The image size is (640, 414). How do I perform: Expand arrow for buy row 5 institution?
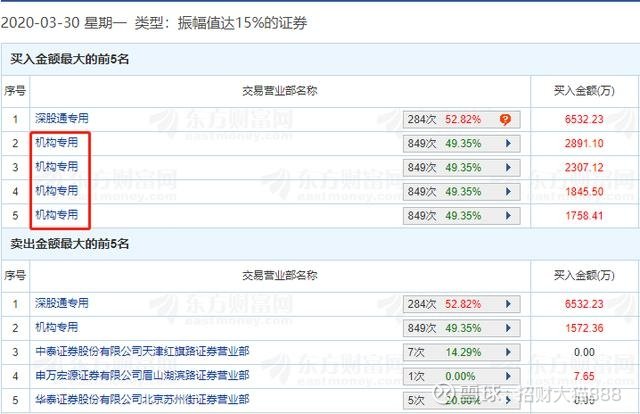pos(508,216)
